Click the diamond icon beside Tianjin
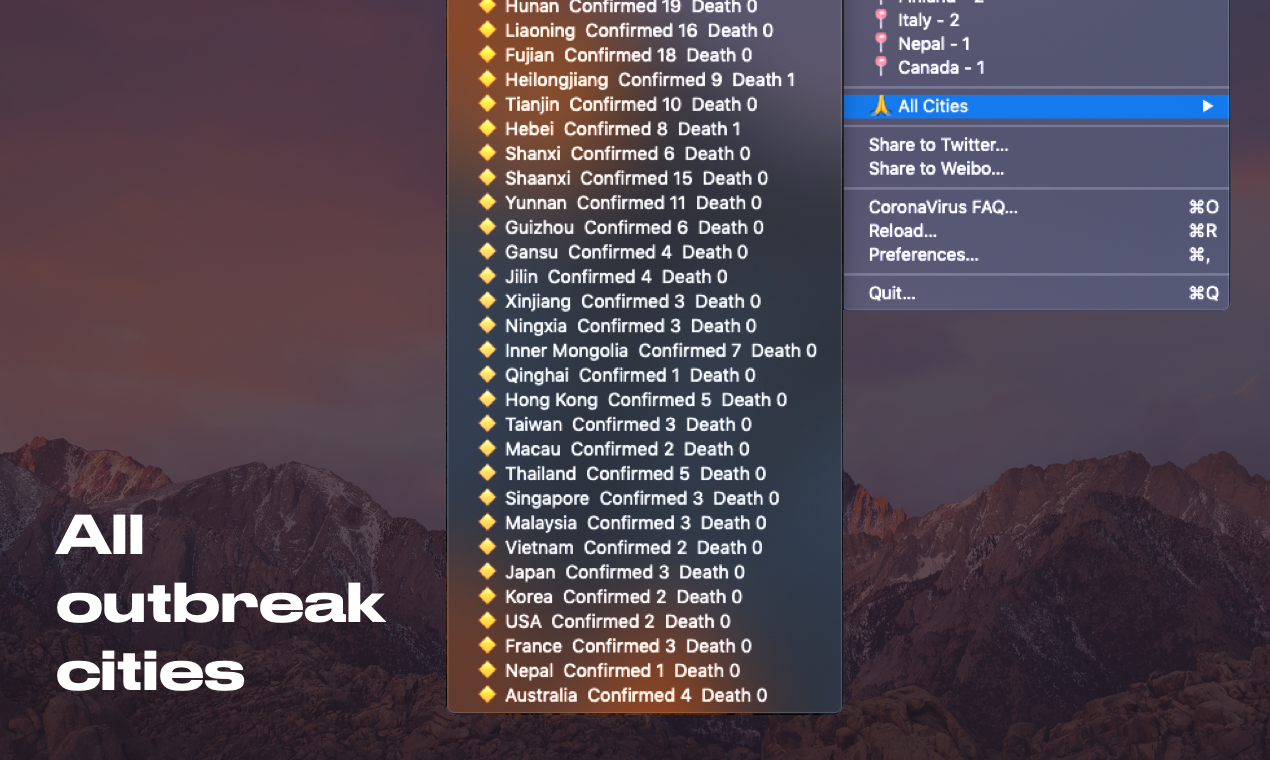Screen dimensions: 1270x760 pos(487,103)
